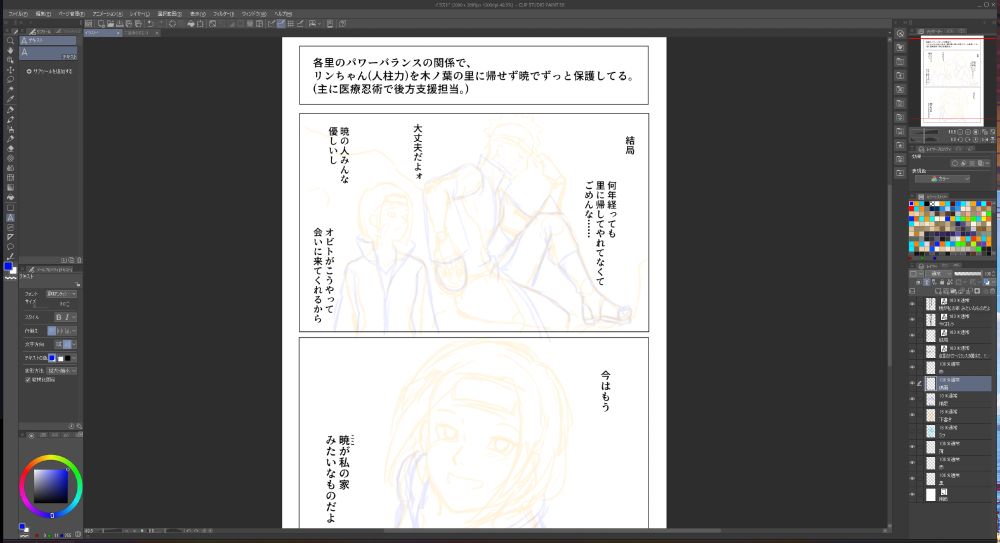Toggle Snap to Grid icon
Viewport: 1000px width, 543px height.
pos(291,24)
